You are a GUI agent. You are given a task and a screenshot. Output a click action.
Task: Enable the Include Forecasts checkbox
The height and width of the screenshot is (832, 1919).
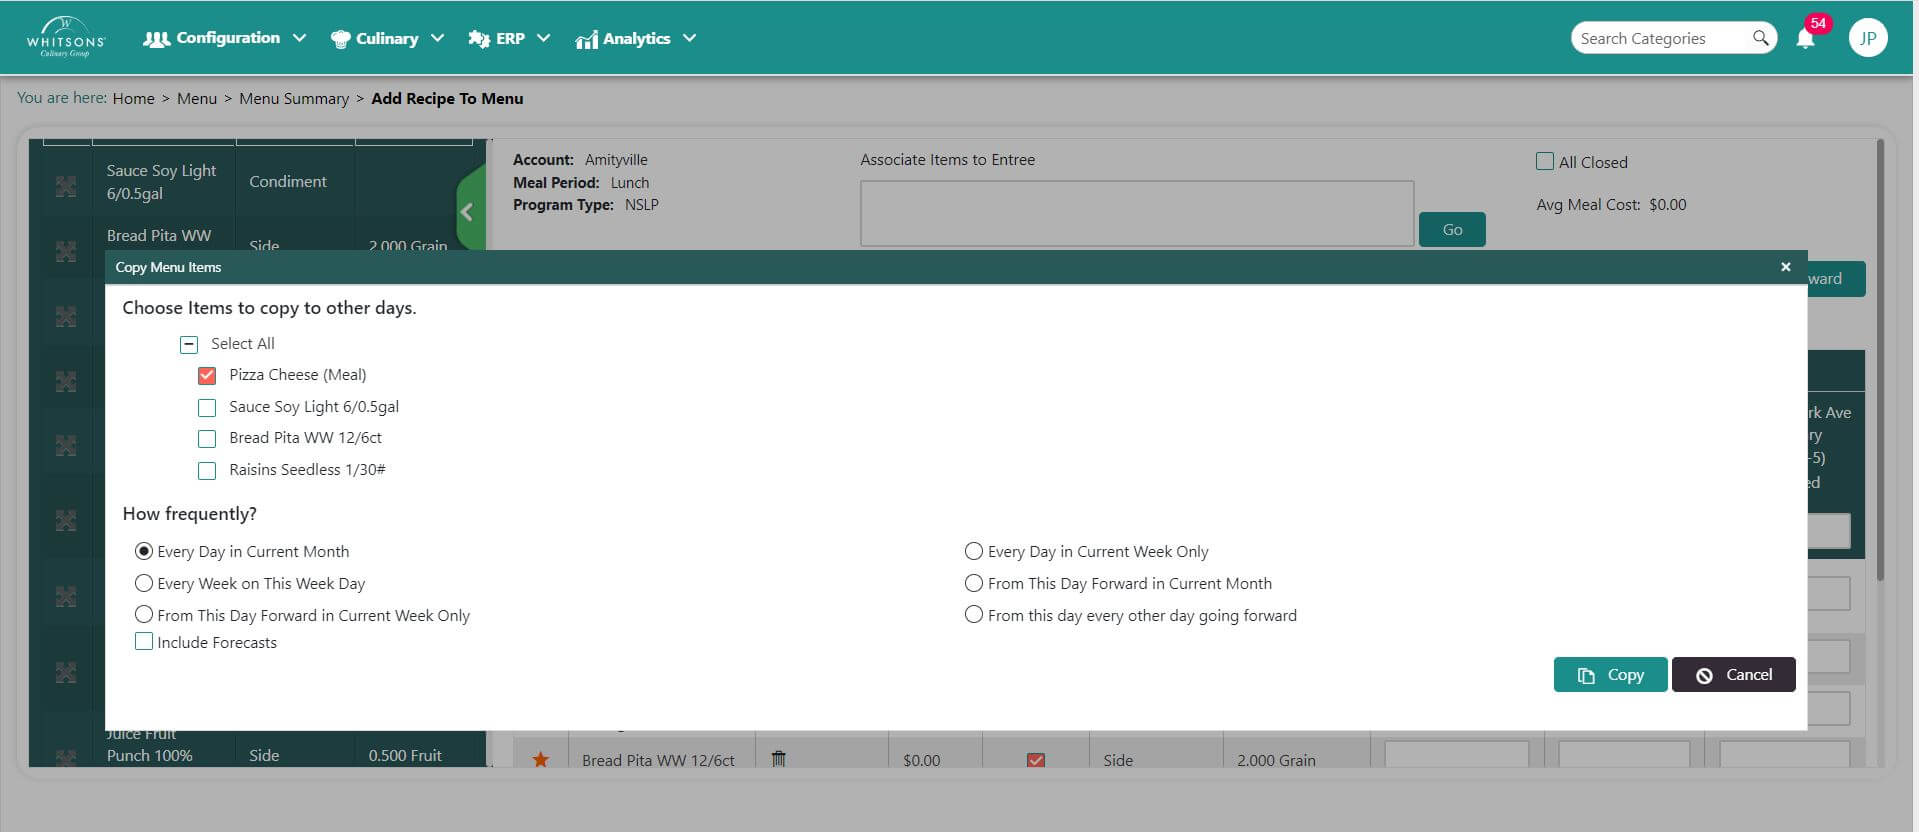[x=144, y=642]
